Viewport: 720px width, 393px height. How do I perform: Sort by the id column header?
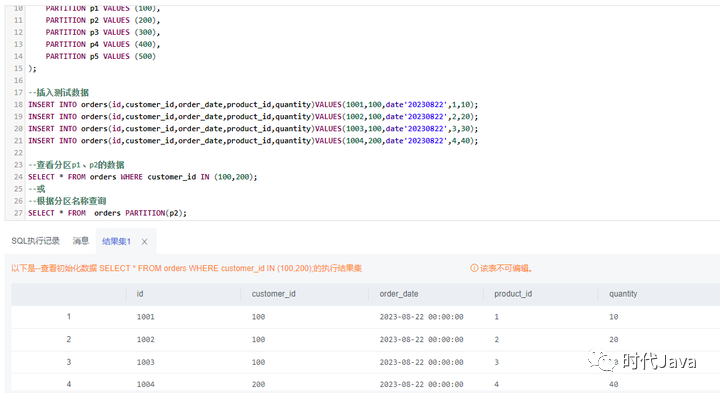click(140, 294)
